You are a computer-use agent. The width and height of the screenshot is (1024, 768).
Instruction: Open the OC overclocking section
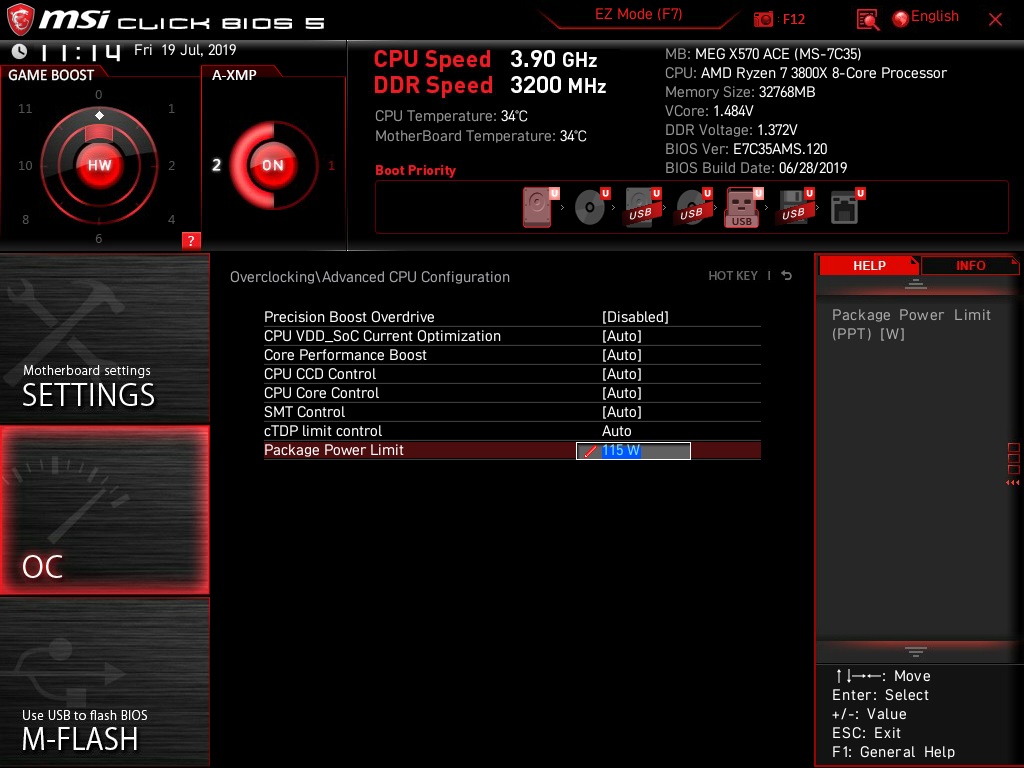point(104,510)
